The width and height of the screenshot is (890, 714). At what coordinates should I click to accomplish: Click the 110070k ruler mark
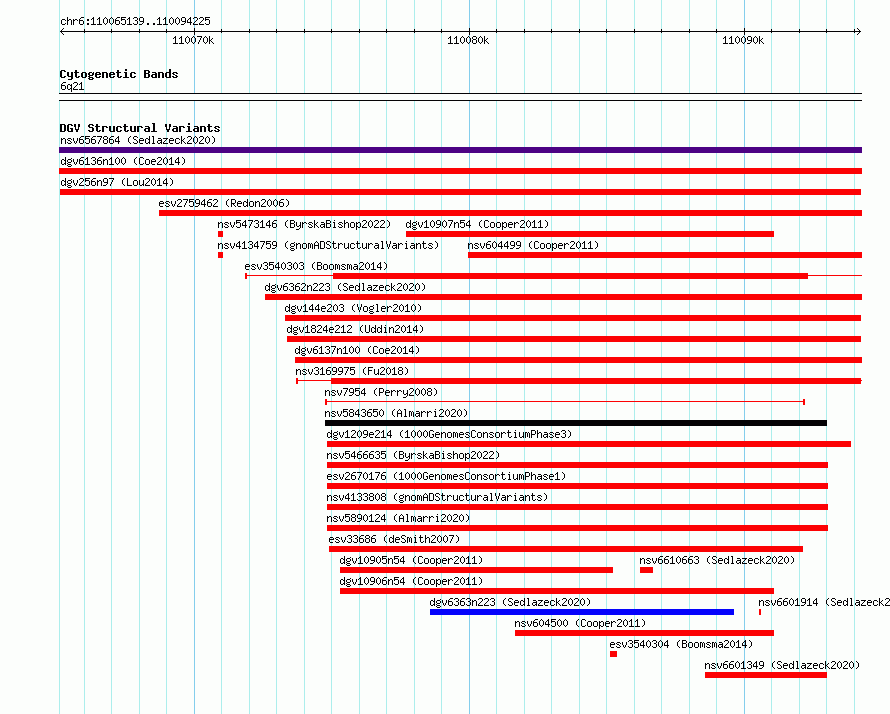click(x=193, y=40)
